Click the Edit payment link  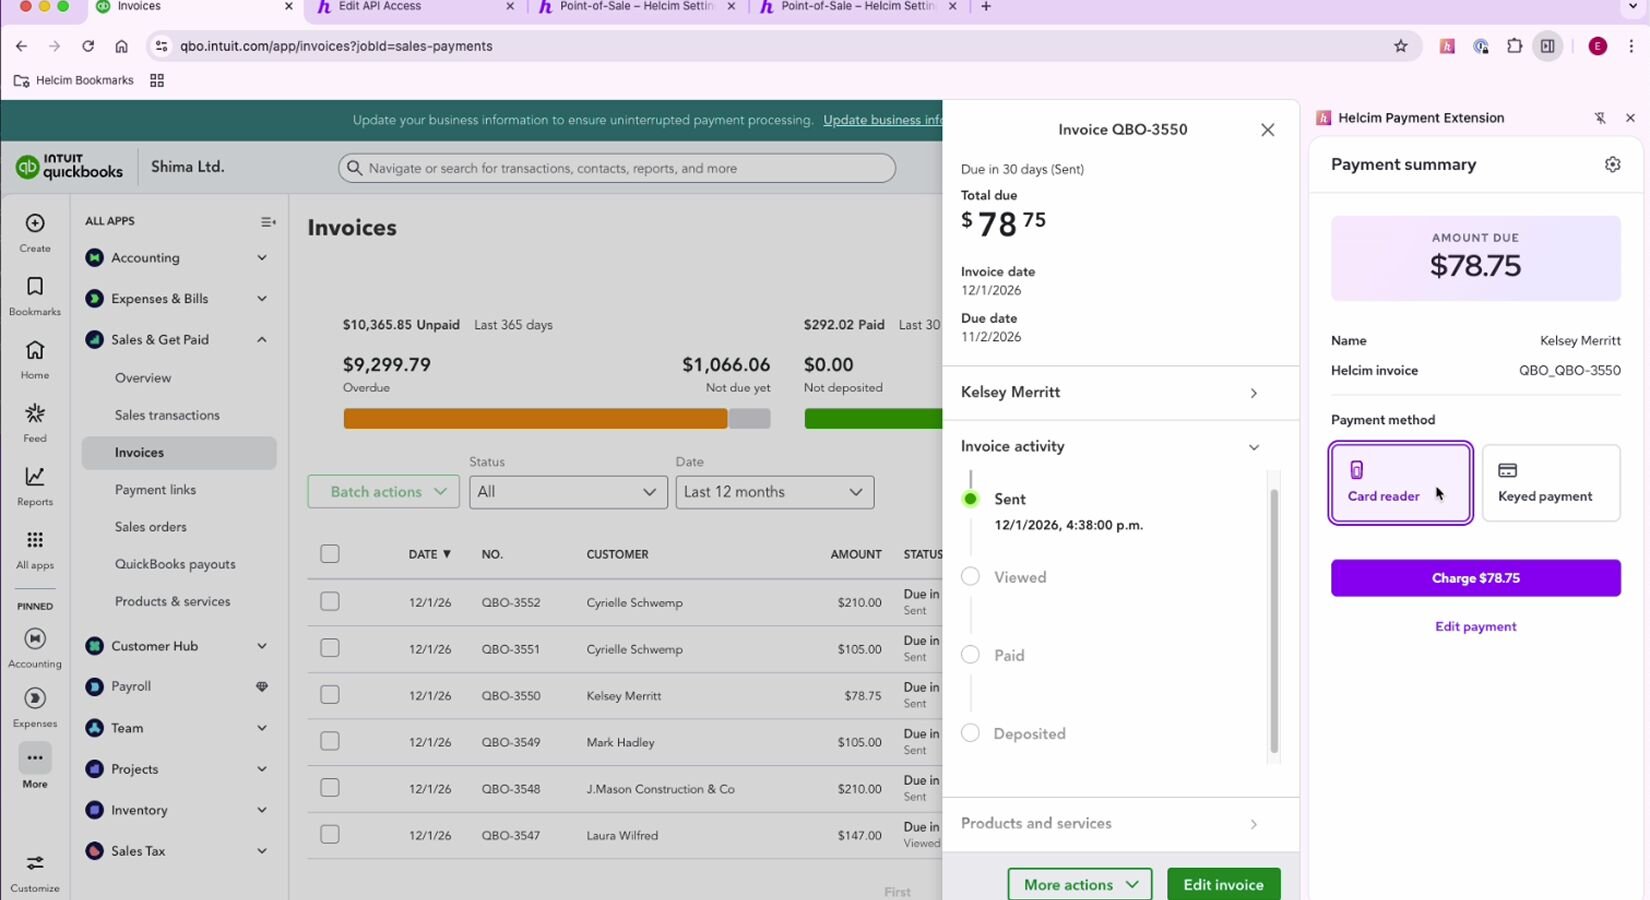point(1475,627)
